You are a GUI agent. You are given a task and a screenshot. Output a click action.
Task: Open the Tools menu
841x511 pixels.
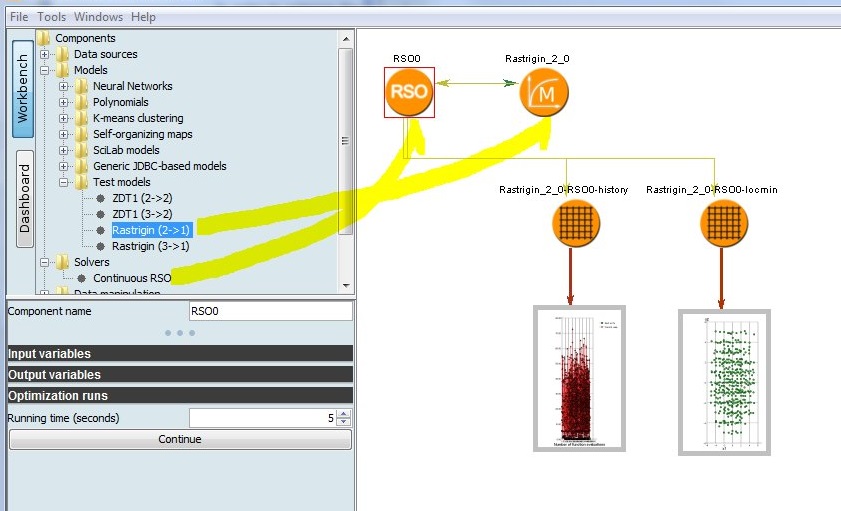point(51,17)
